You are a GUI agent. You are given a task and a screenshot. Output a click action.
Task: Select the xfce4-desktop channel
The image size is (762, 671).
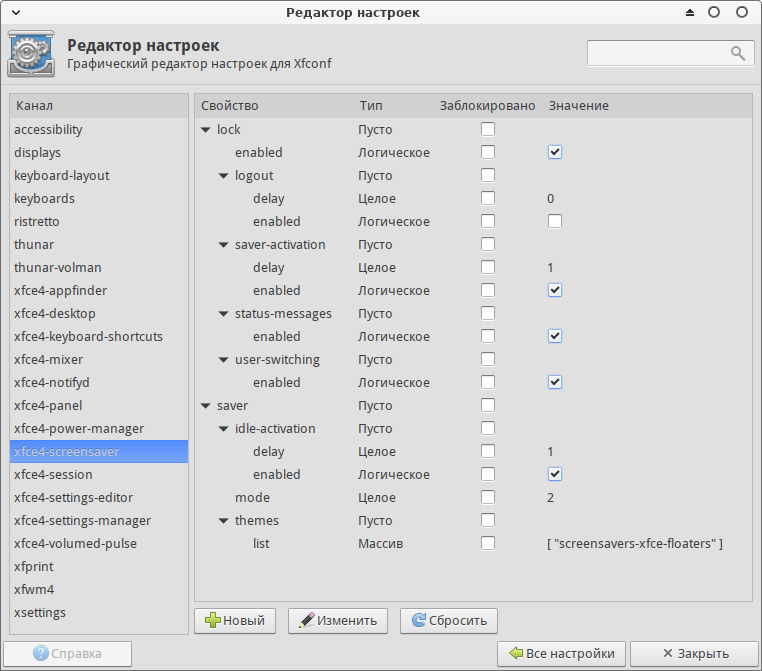99,313
